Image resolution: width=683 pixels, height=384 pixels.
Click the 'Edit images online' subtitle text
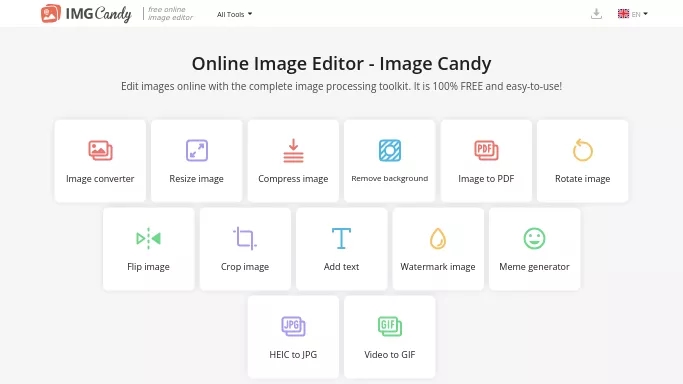click(342, 86)
